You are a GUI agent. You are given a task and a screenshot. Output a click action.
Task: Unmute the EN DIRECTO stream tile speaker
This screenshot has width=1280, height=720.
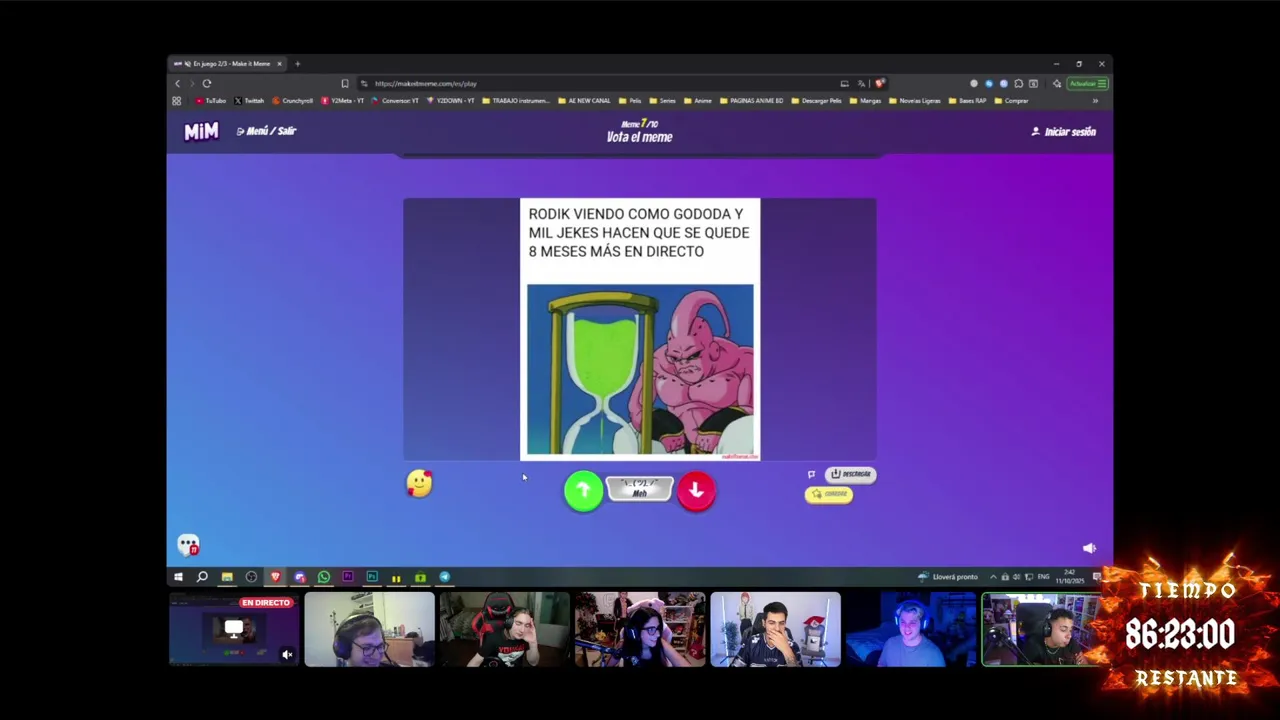(x=287, y=655)
